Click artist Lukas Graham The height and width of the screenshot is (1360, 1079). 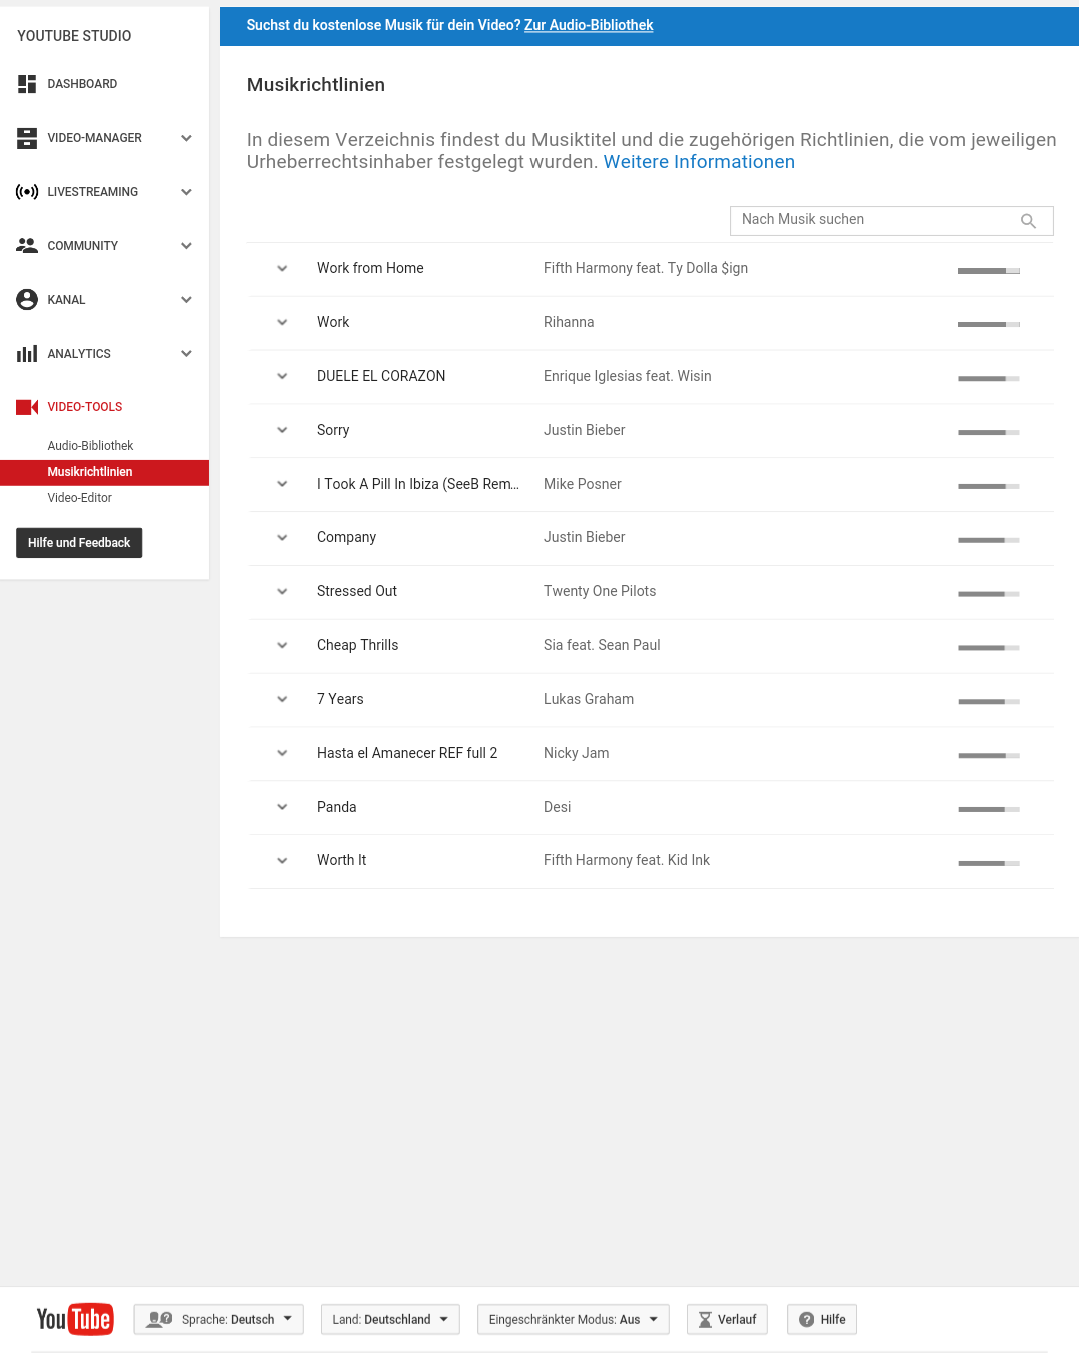(589, 699)
